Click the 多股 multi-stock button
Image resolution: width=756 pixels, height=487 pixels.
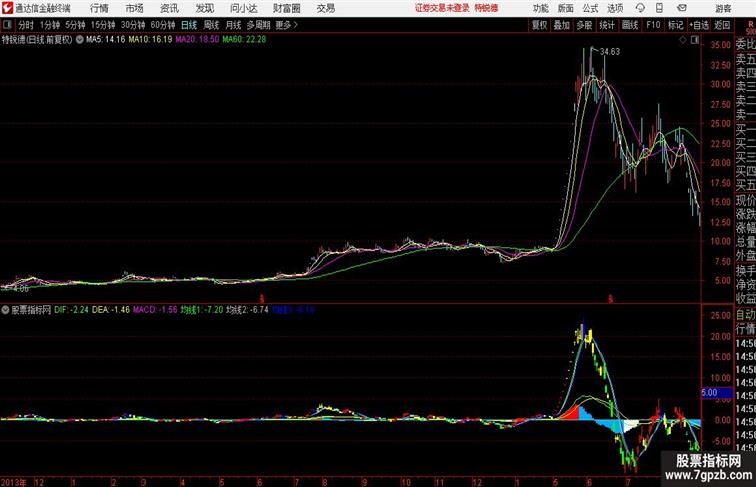tap(584, 25)
